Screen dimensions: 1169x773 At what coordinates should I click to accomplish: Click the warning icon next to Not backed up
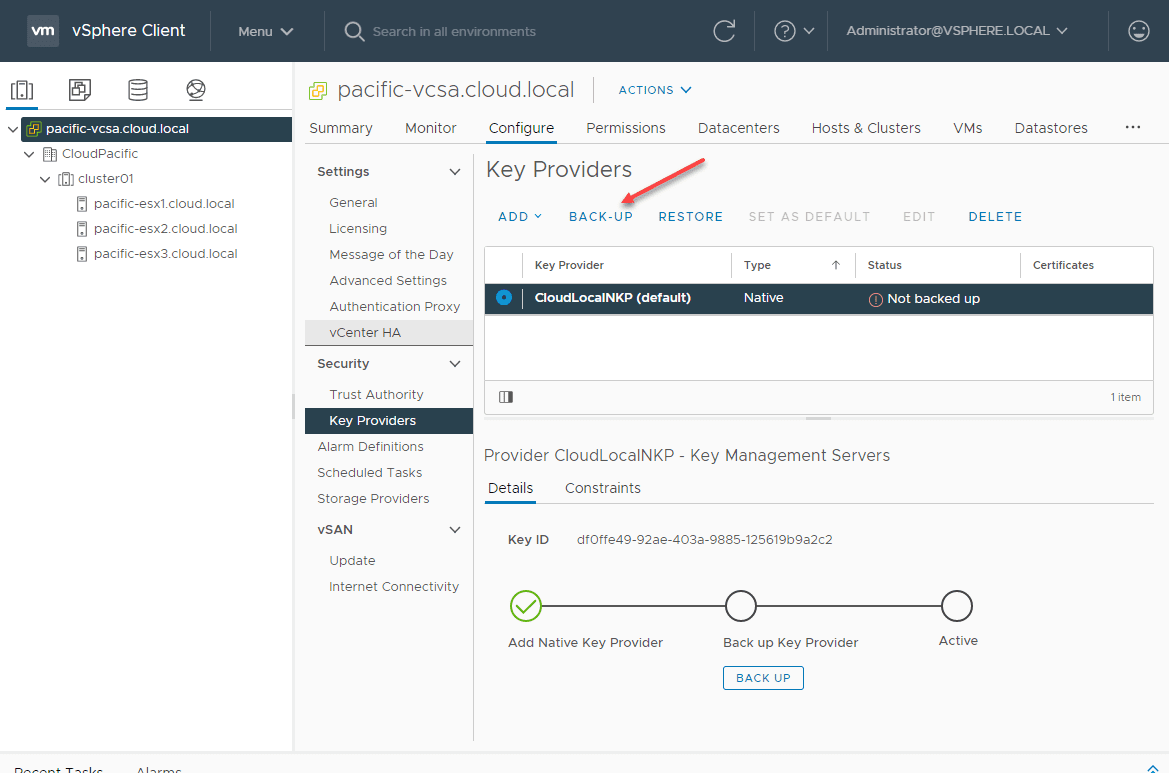[x=874, y=297]
